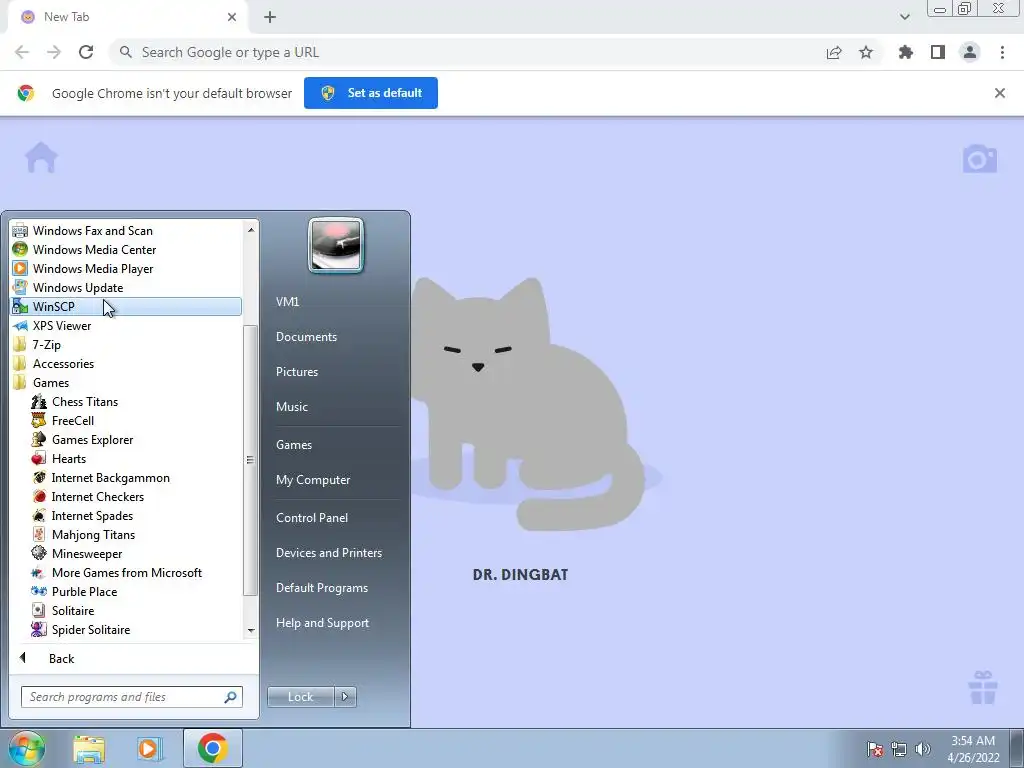This screenshot has width=1024, height=768.
Task: Open tab search chevron
Action: pos(904,17)
